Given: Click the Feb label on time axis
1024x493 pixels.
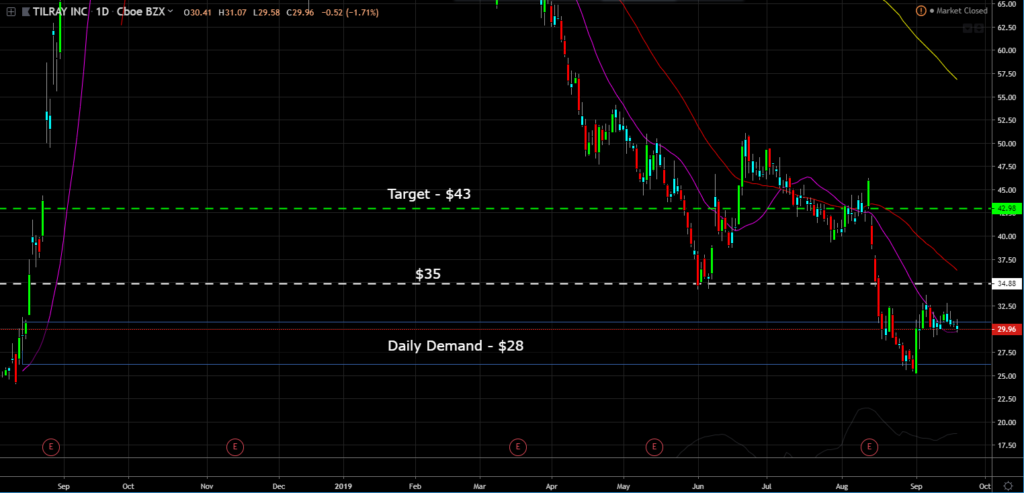Looking at the screenshot, I should coord(415,486).
